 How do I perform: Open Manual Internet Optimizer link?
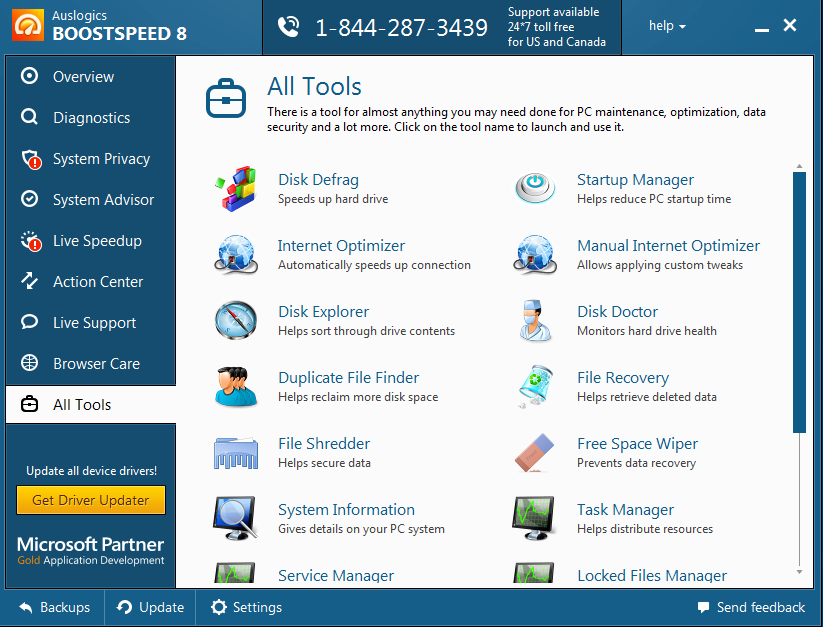668,246
